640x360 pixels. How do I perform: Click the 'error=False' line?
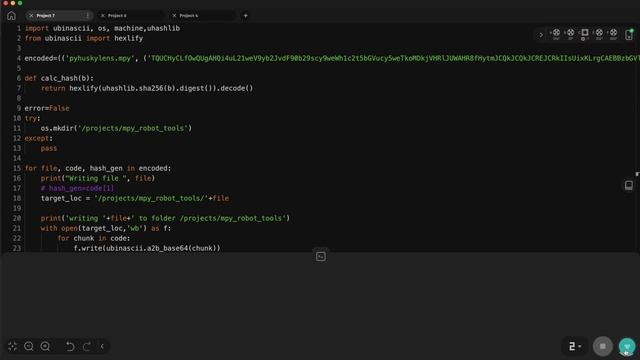47,108
